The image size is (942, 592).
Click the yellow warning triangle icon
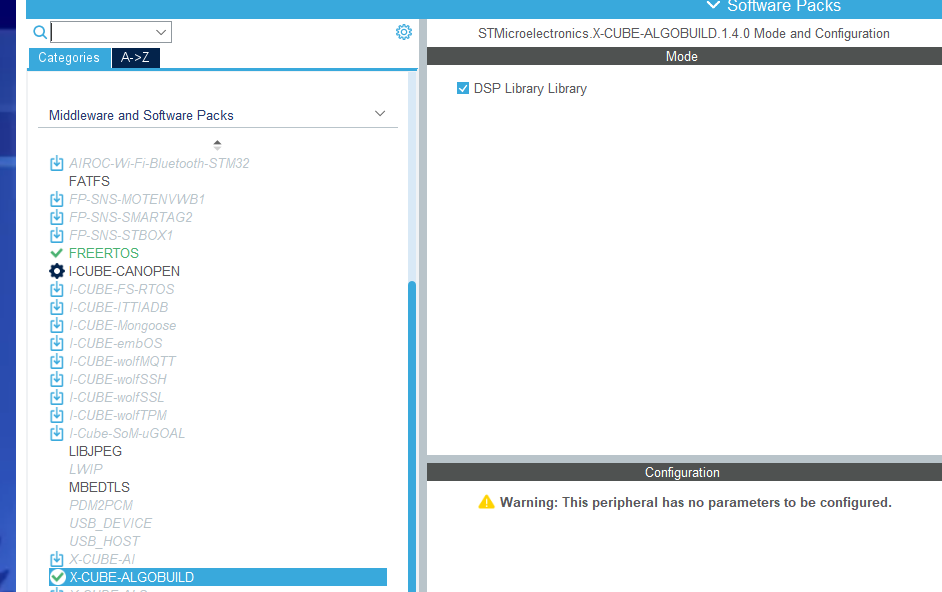[x=486, y=502]
